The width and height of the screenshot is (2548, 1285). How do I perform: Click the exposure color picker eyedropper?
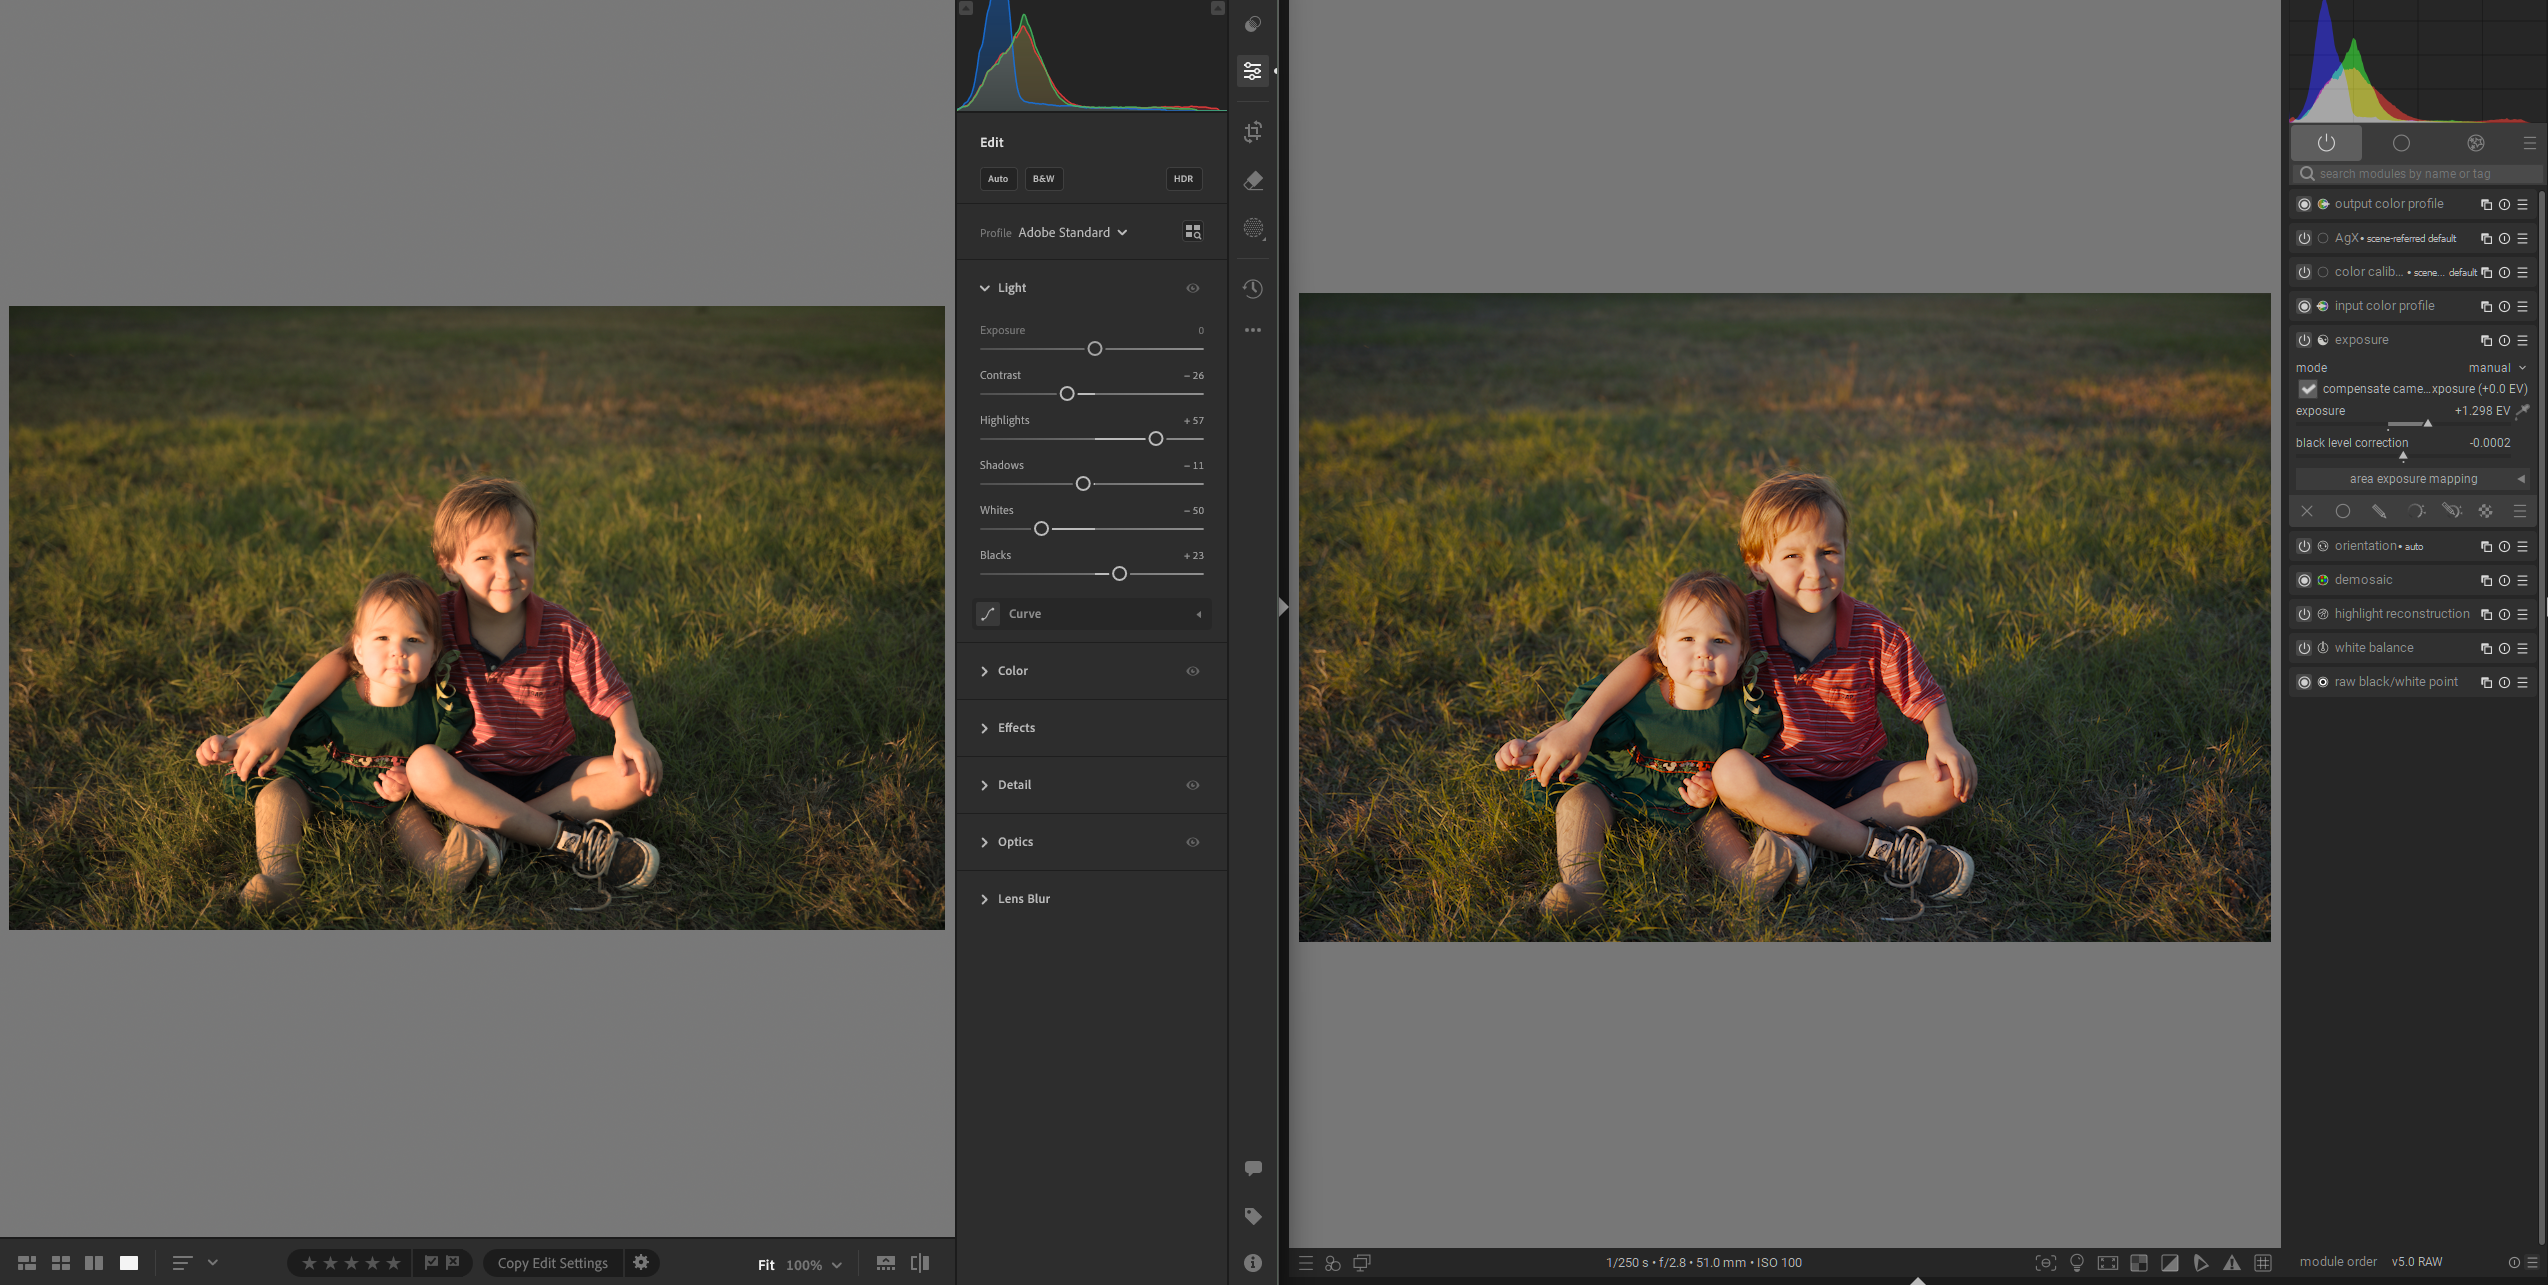tap(2522, 411)
